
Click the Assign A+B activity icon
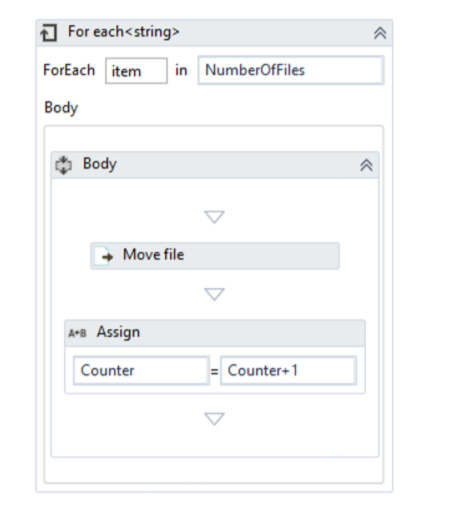77,333
